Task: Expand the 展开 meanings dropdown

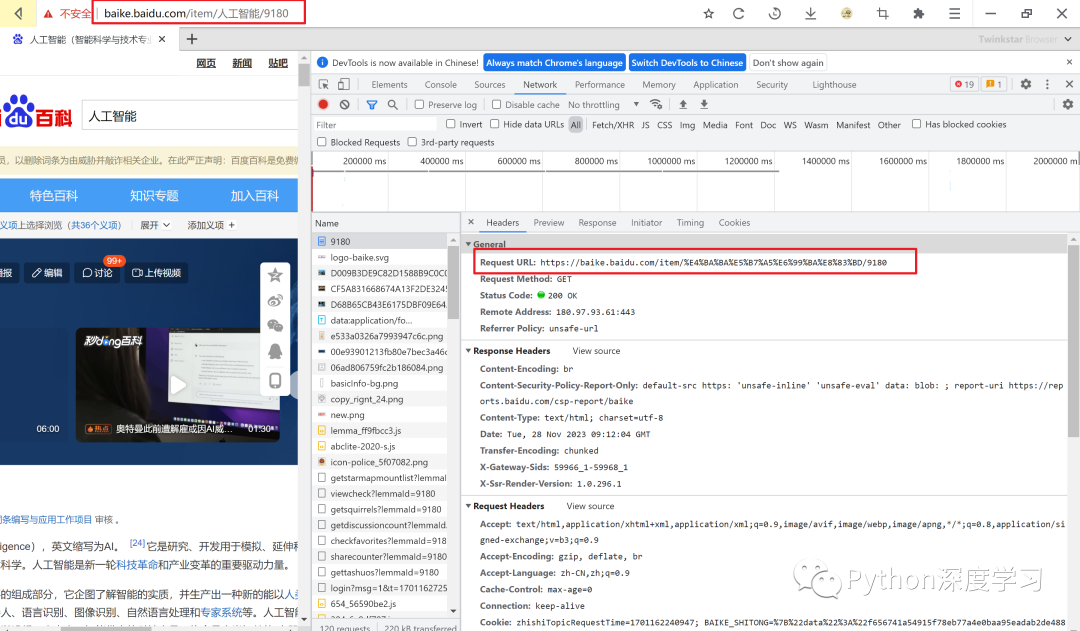Action: 156,225
